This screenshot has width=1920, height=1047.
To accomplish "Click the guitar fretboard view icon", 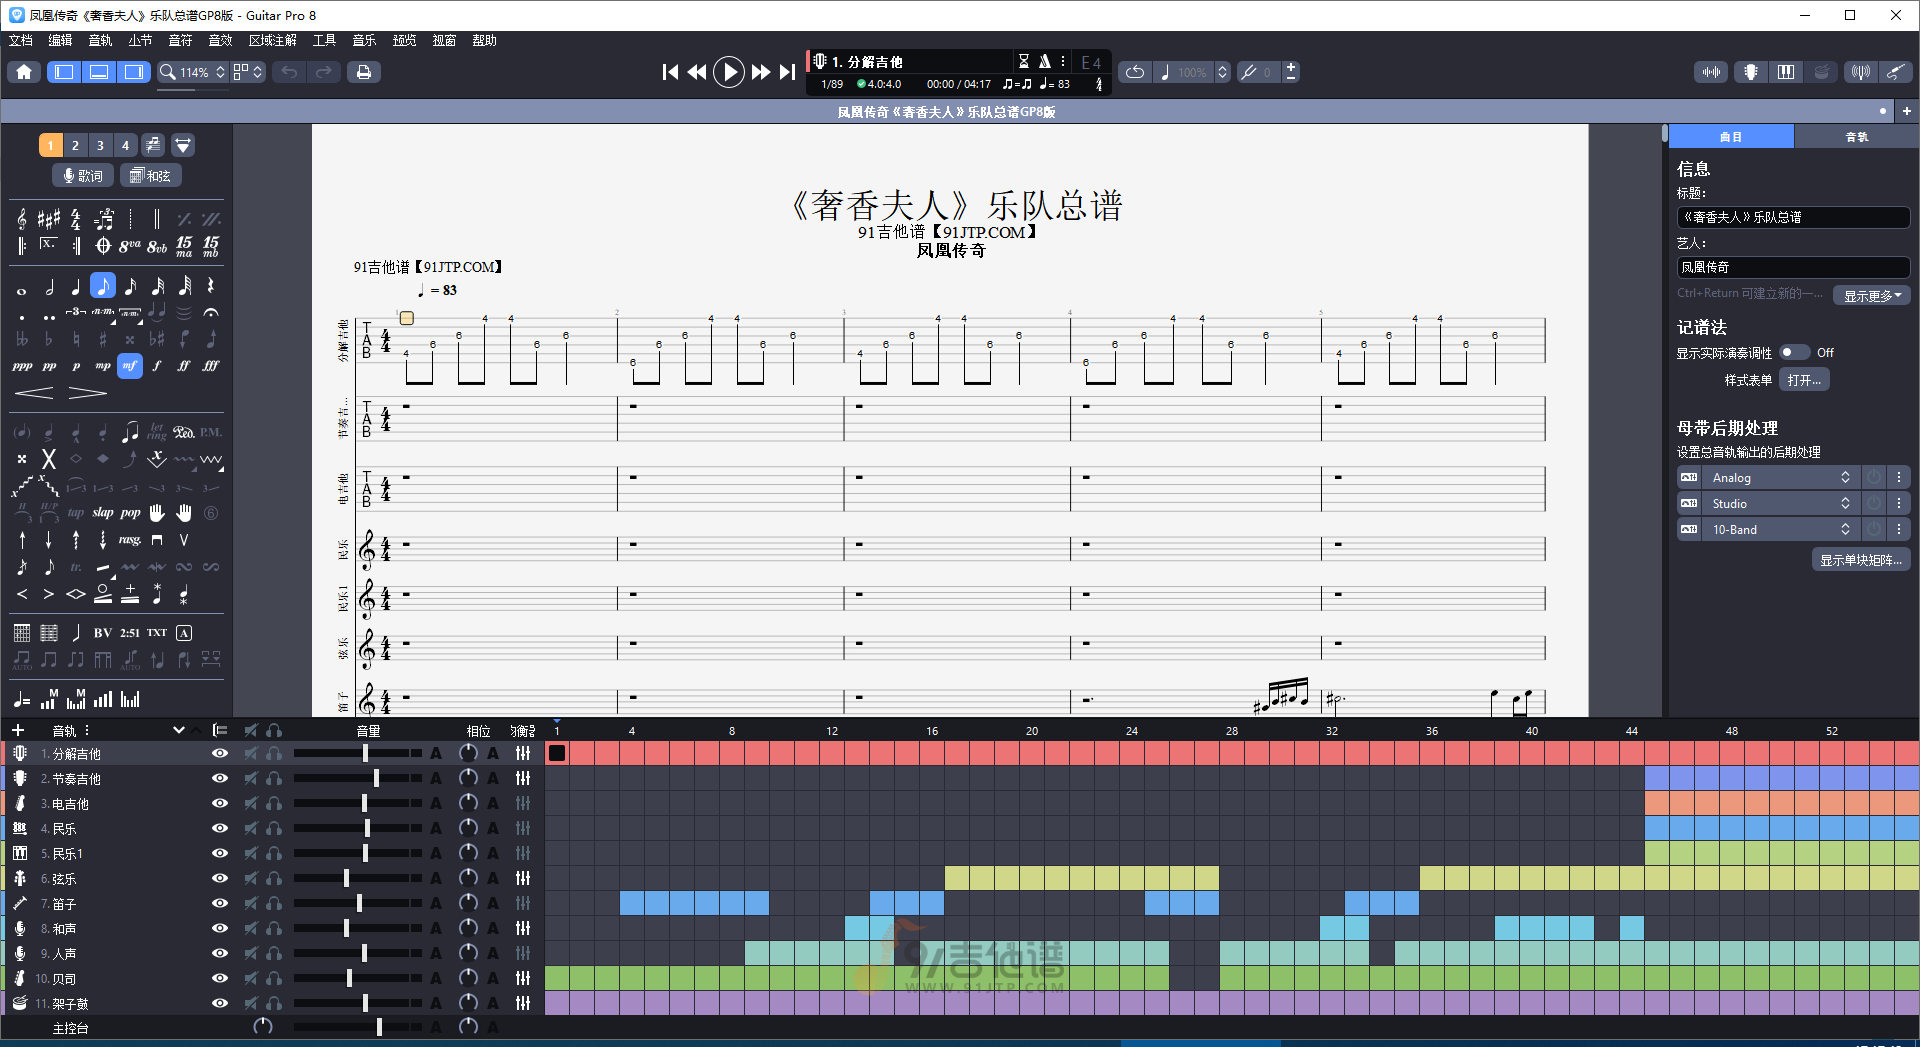I will coord(1750,72).
